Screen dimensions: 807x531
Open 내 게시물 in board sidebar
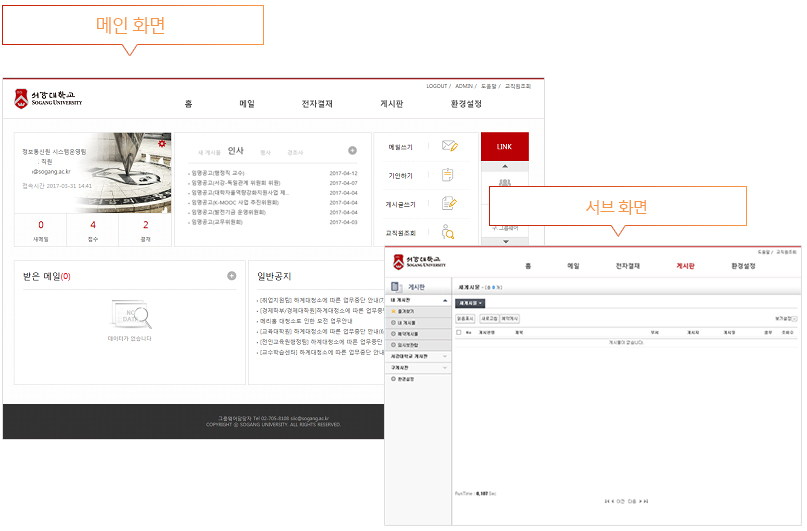click(x=406, y=323)
